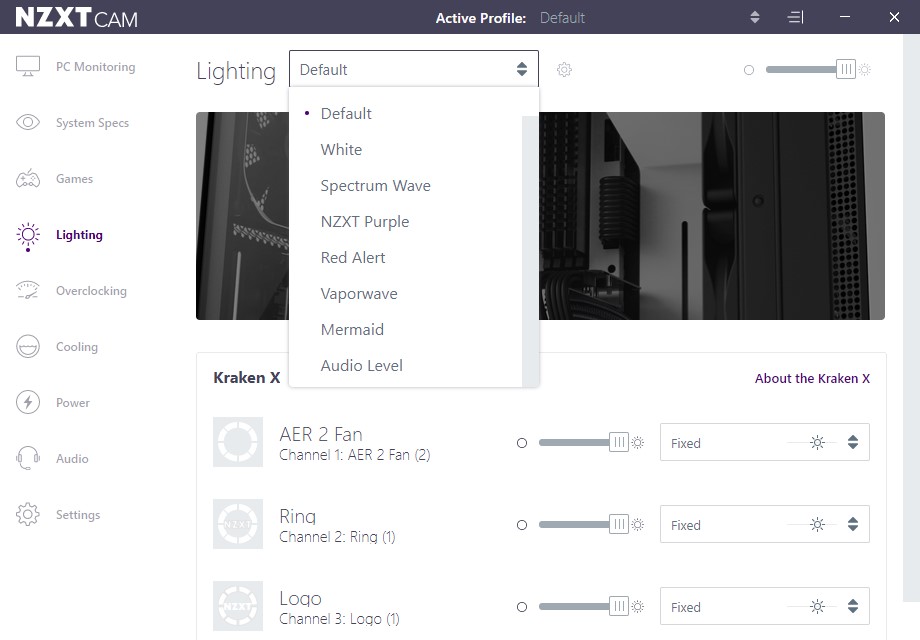Viewport: 920px width, 640px height.
Task: Click Ring brightness minimum circle
Action: (522, 525)
